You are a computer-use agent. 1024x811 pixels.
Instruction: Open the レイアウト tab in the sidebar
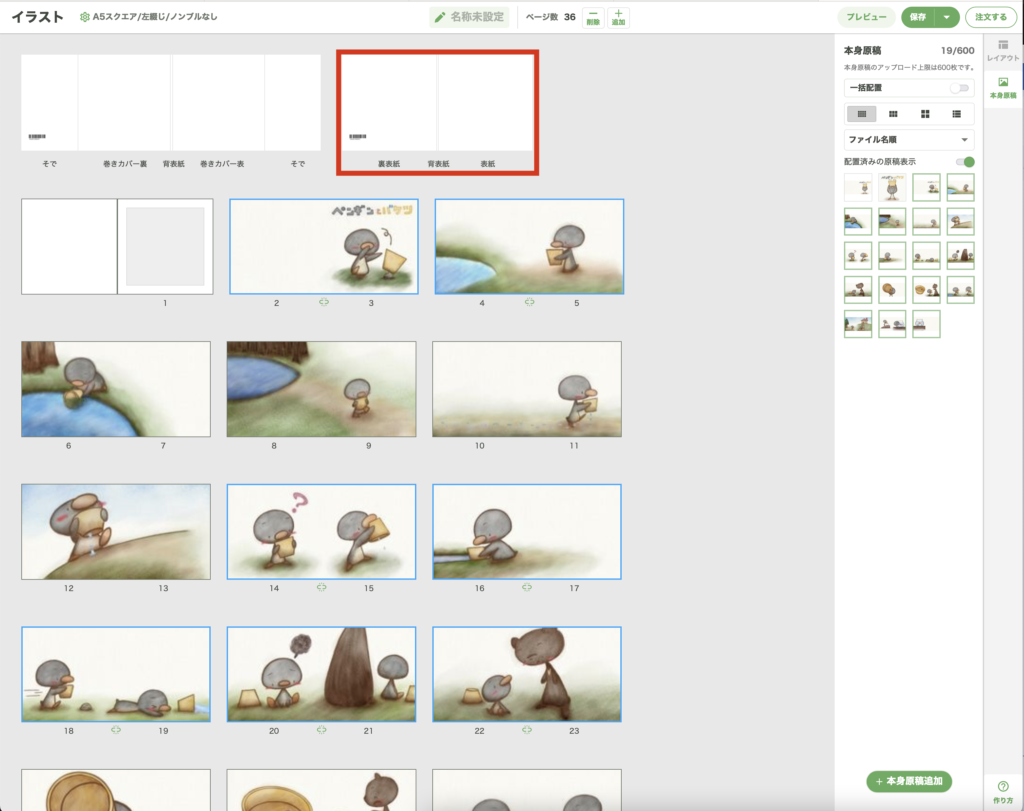(1003, 52)
